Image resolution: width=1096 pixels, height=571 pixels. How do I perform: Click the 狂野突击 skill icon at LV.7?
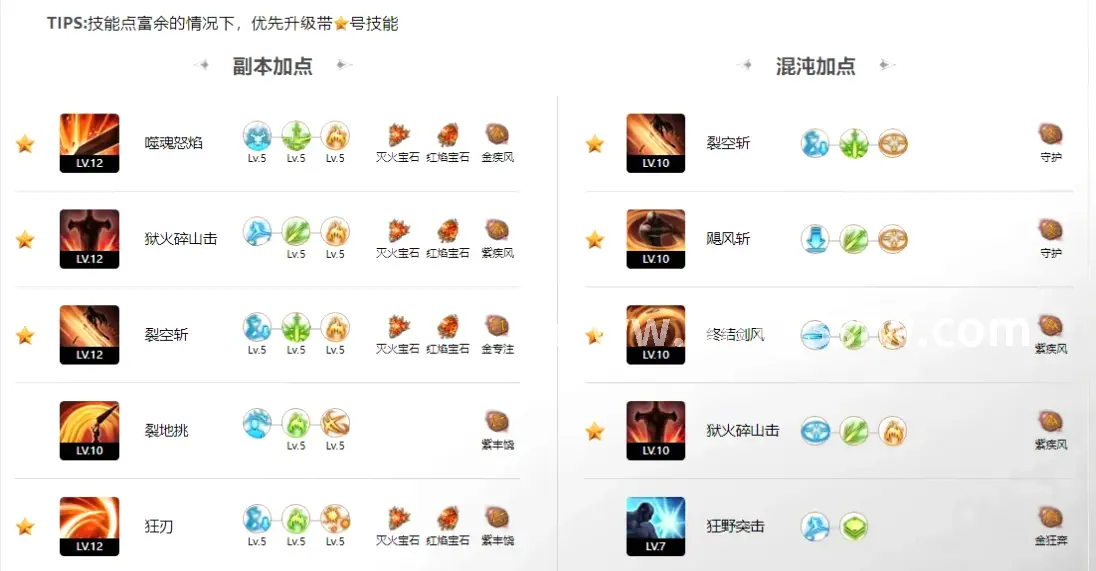tap(656, 526)
